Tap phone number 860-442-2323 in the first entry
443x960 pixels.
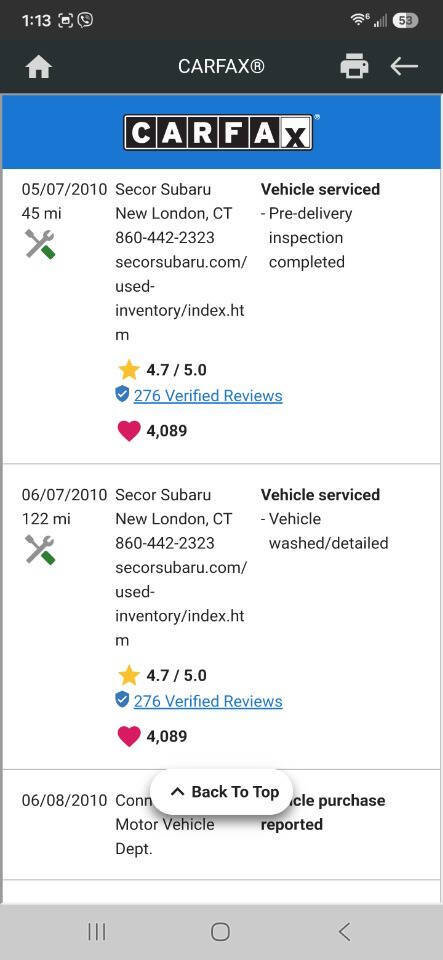pos(165,238)
